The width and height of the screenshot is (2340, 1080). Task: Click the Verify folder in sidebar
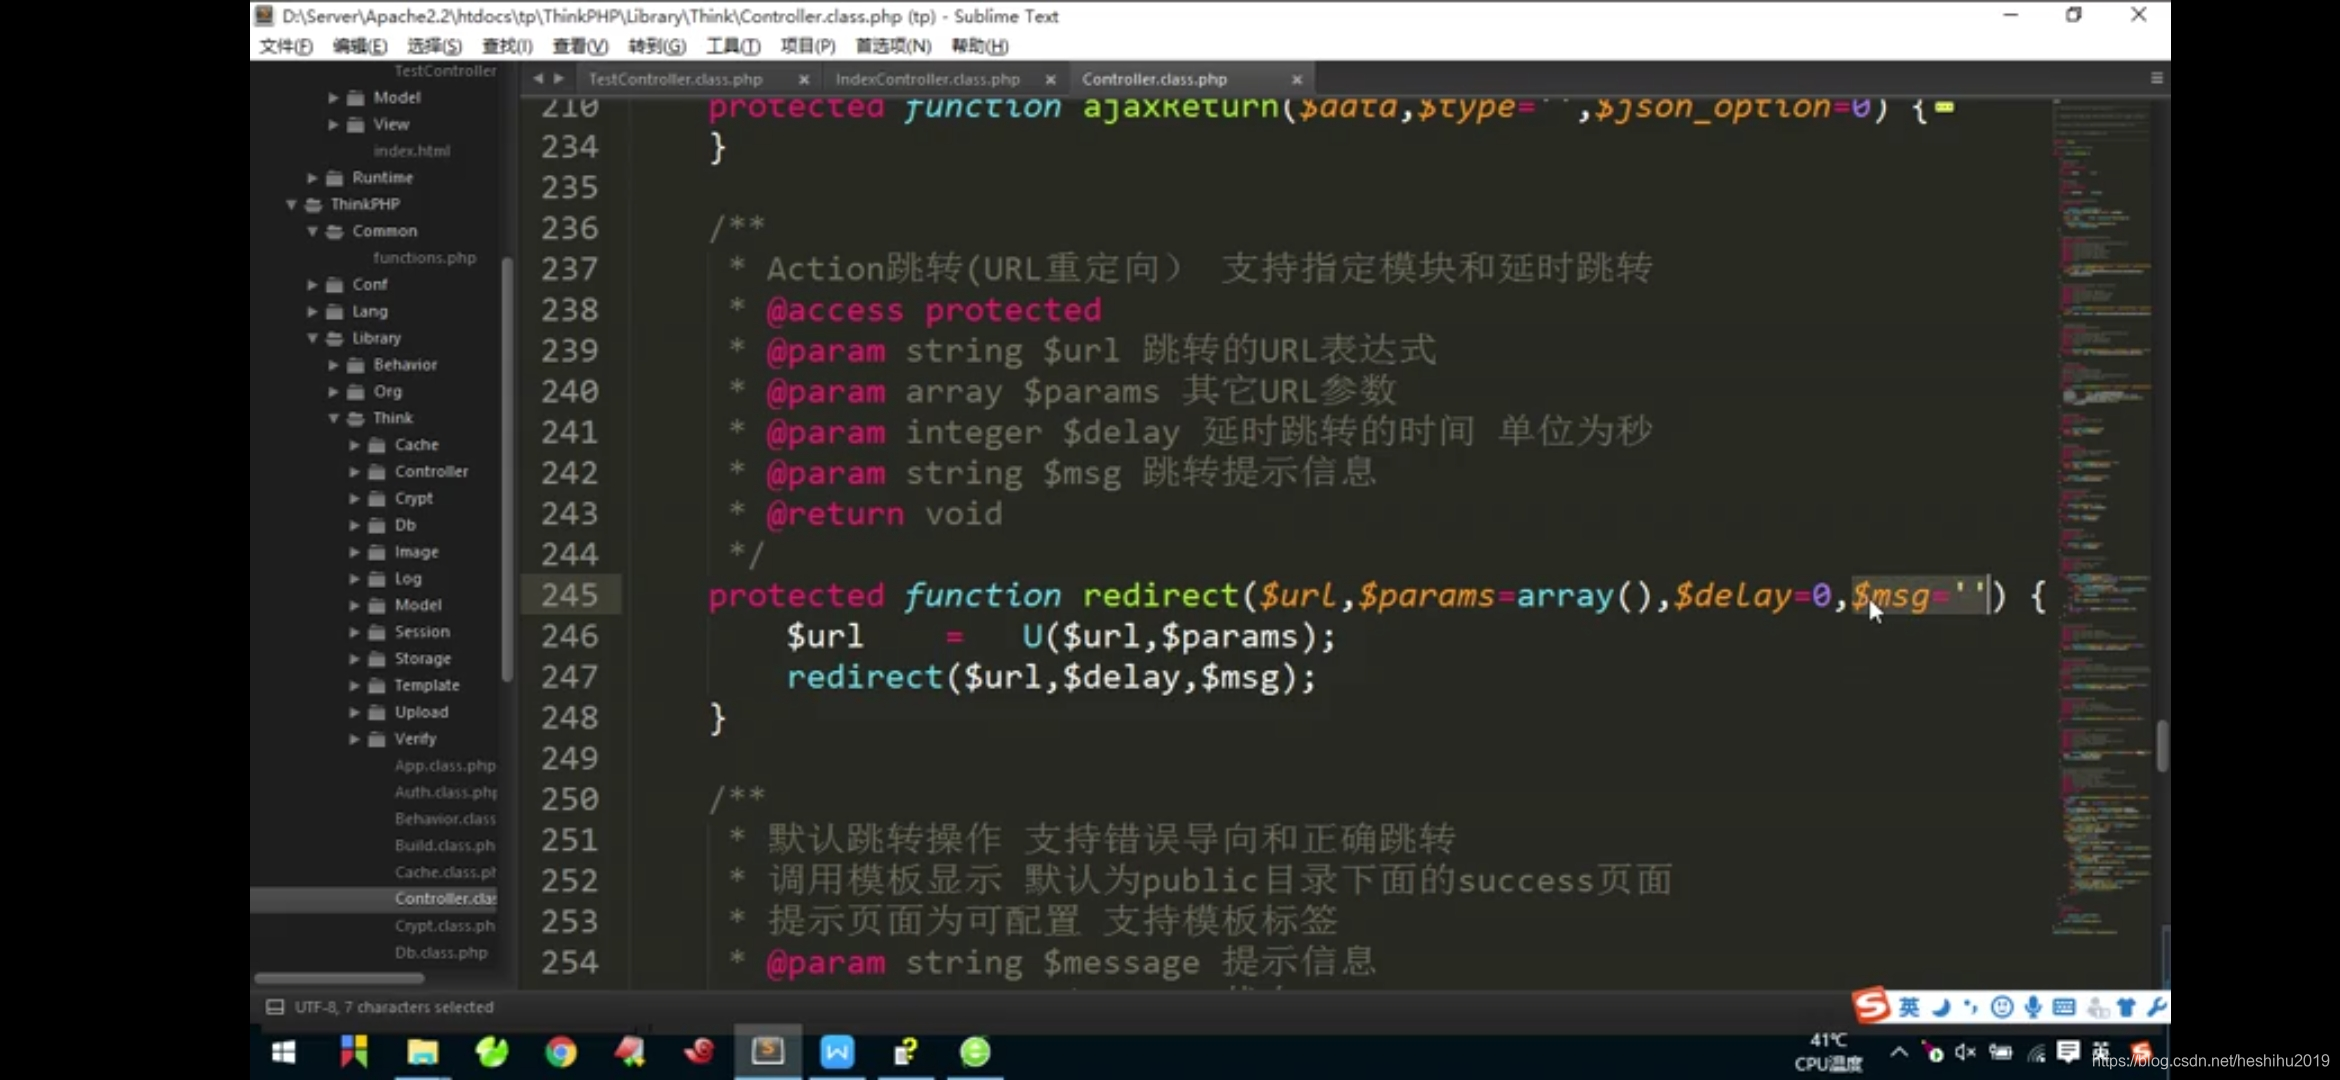click(414, 738)
